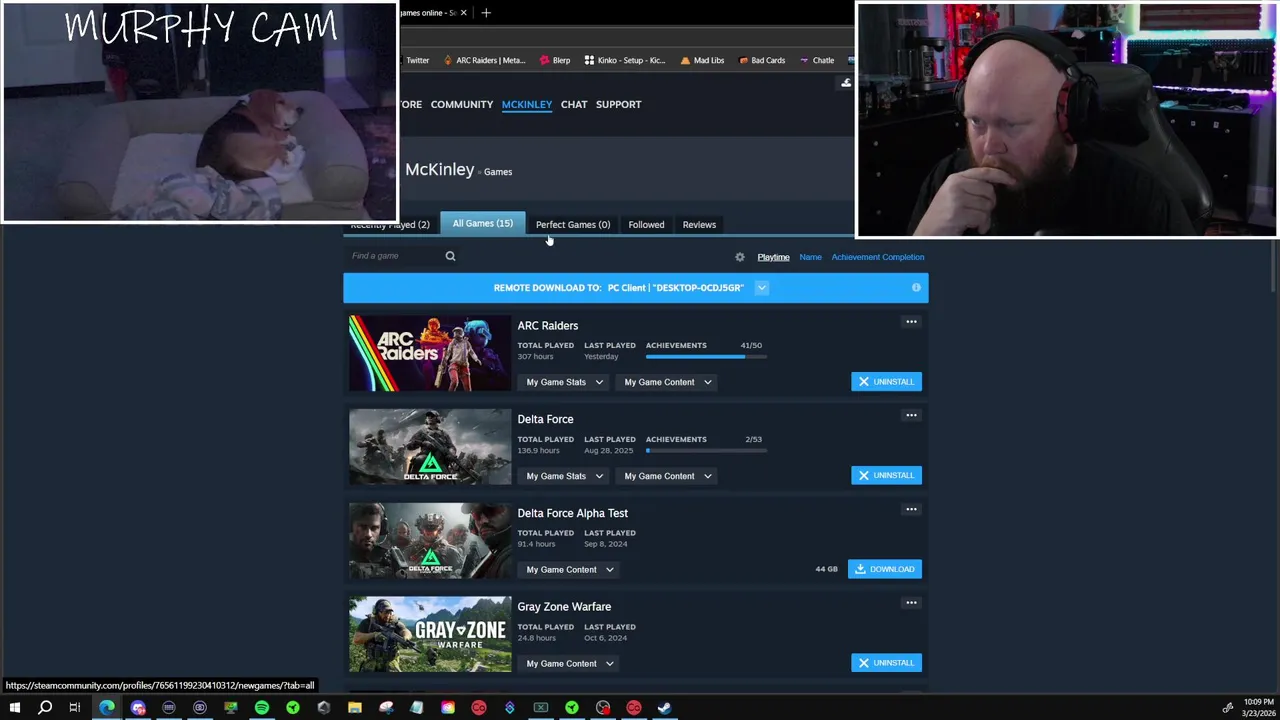Open Task View on the taskbar
This screenshot has width=1280, height=720.
click(x=75, y=708)
